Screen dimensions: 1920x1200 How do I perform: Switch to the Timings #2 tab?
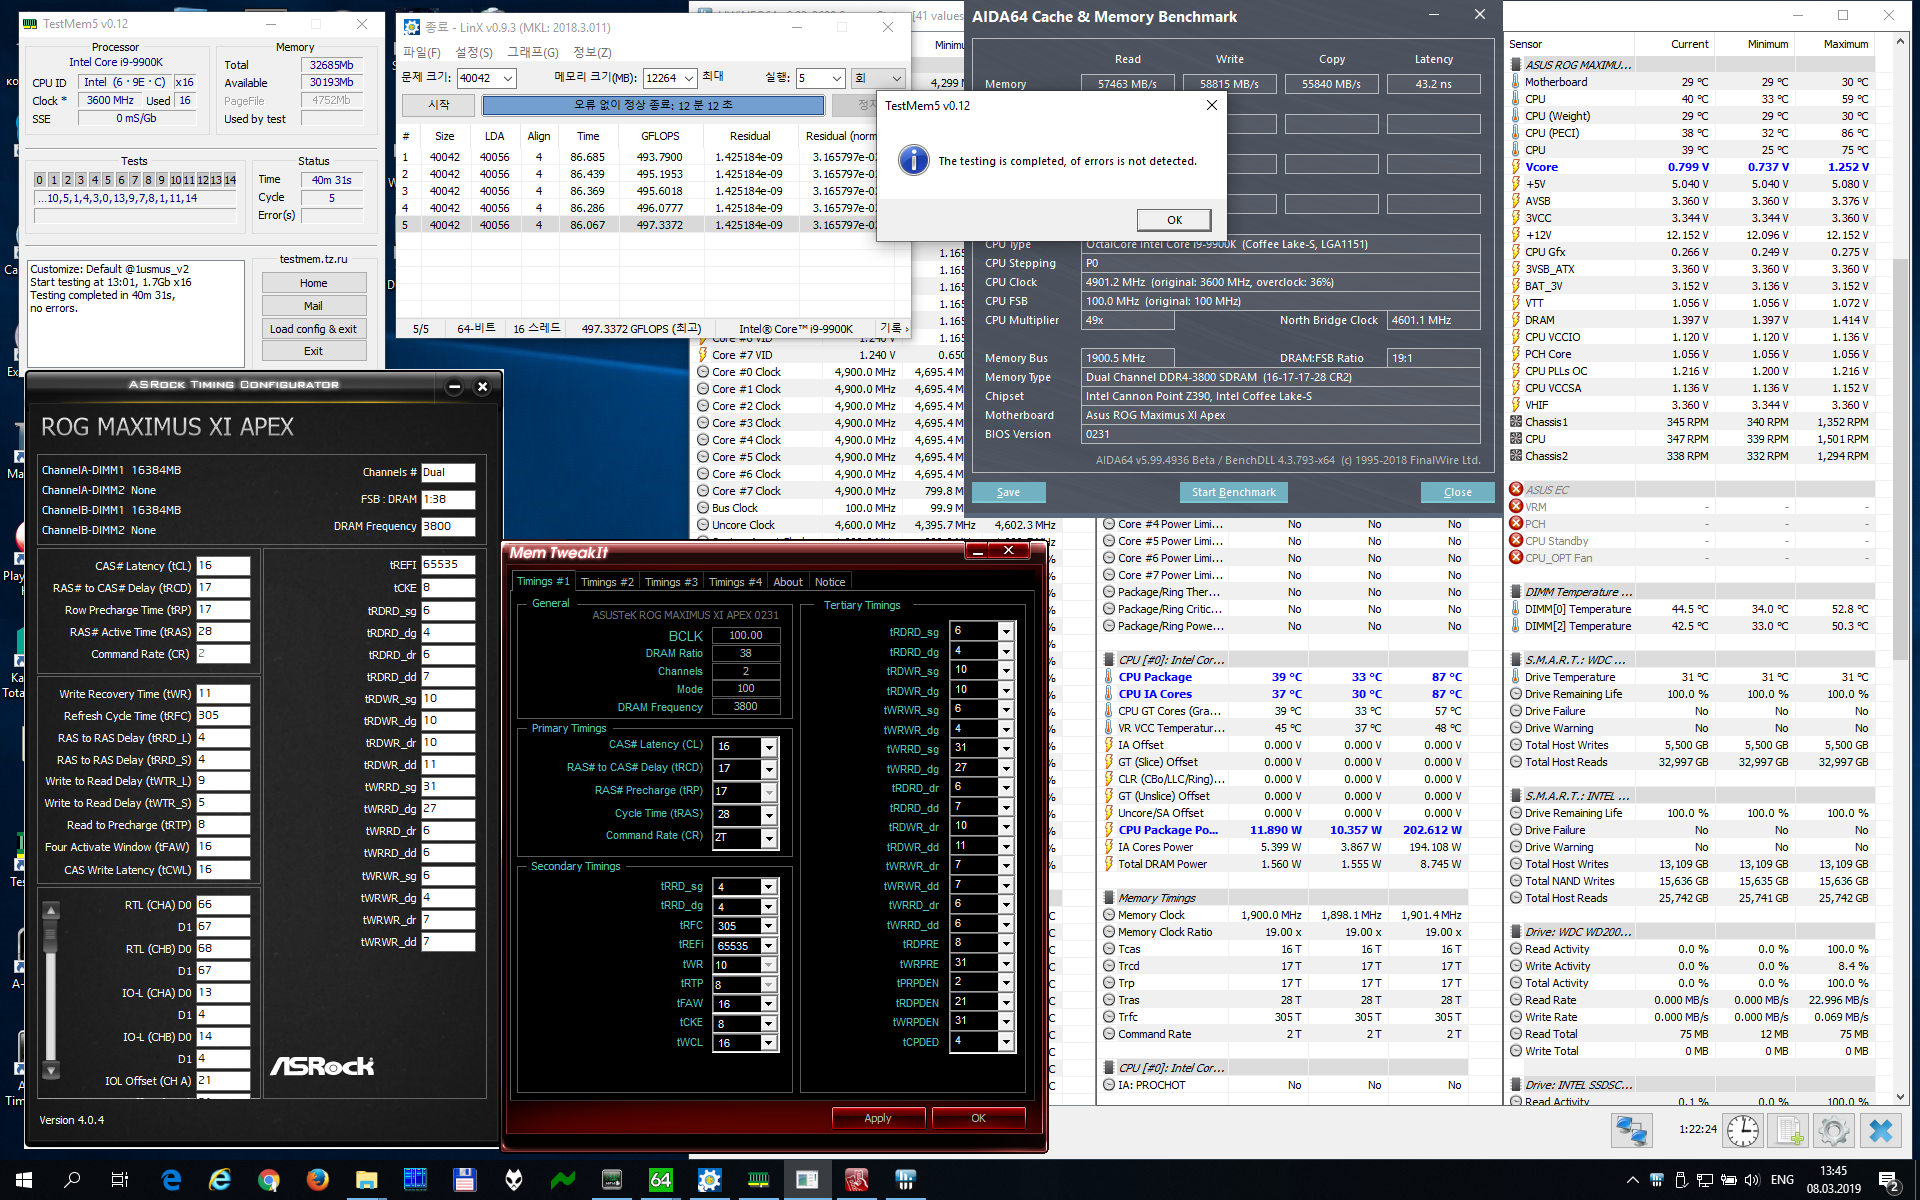[607, 582]
